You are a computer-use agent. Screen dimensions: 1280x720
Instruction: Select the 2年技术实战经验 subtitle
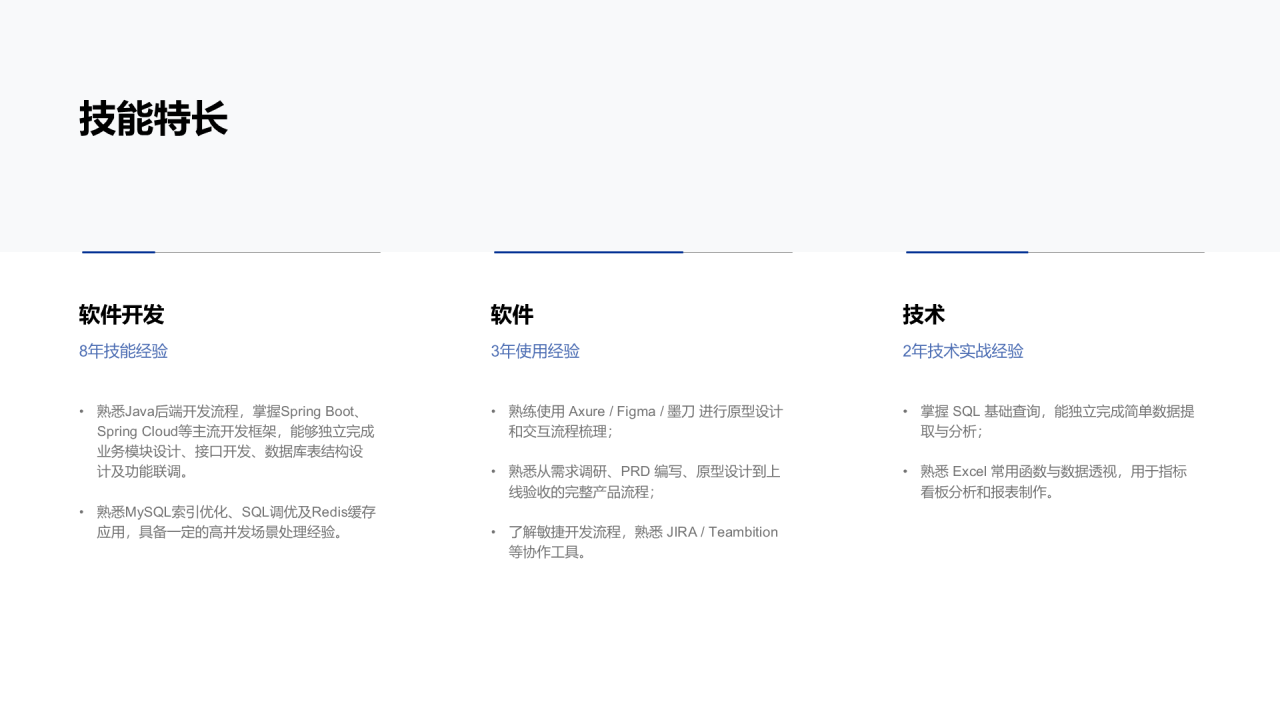pyautogui.click(x=963, y=351)
